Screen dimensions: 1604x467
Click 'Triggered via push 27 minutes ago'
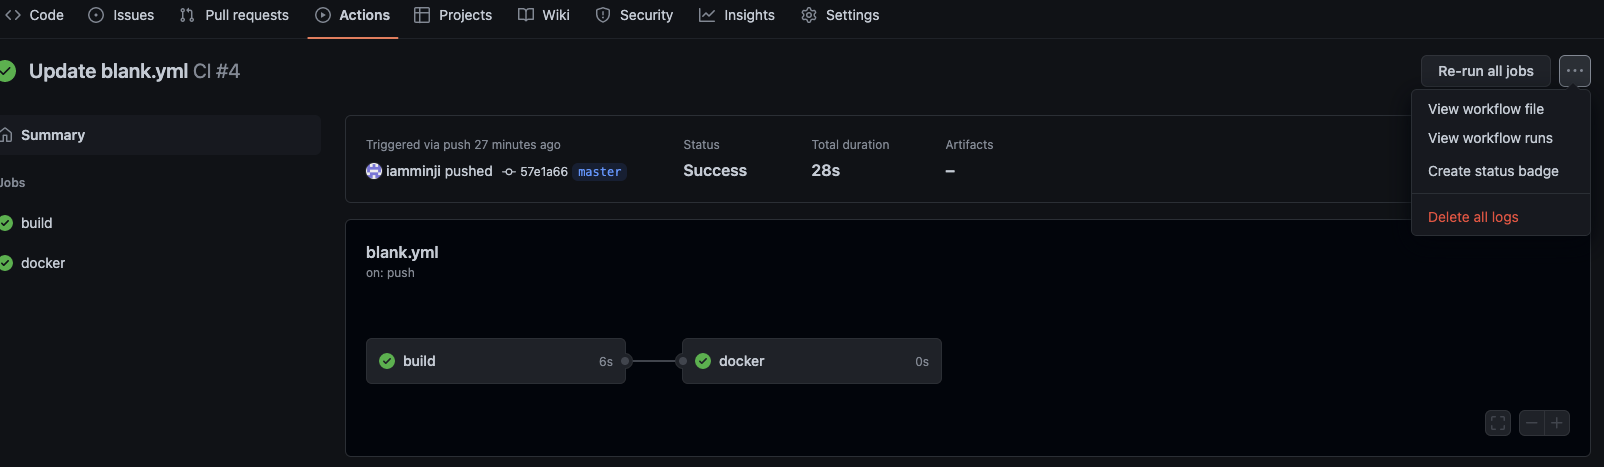pyautogui.click(x=463, y=145)
